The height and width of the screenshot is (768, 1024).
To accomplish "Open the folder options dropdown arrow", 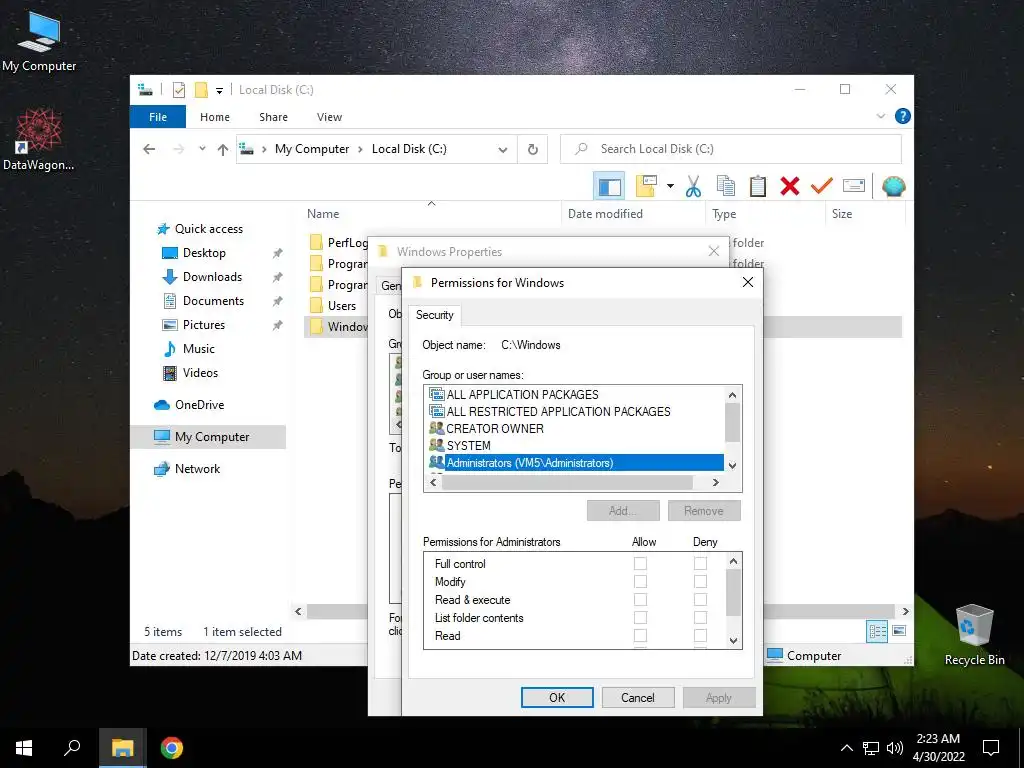I will coord(670,187).
